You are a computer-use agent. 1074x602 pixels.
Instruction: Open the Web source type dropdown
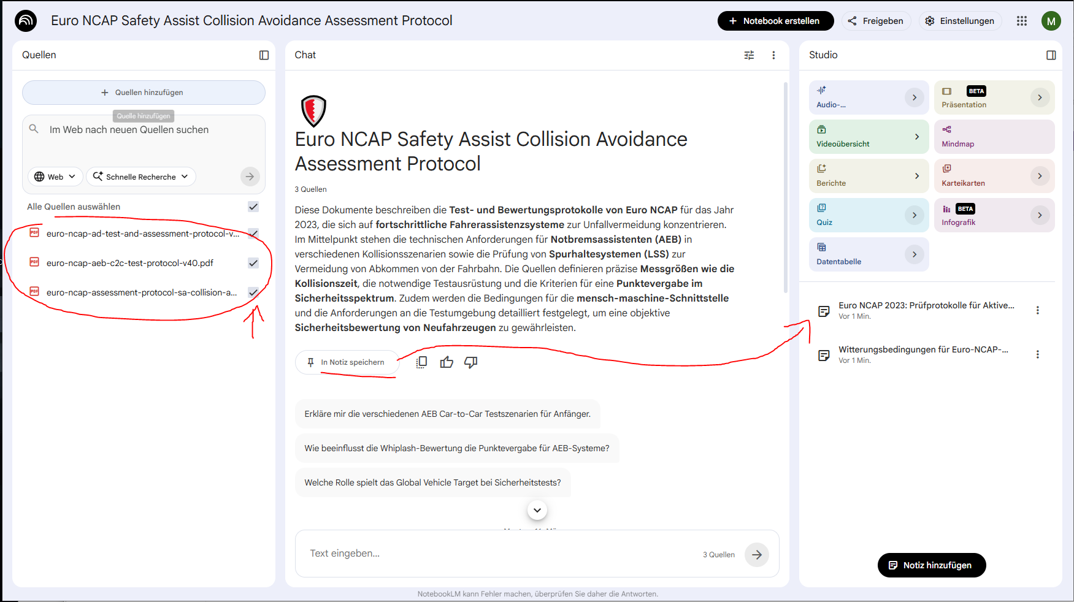tap(55, 177)
